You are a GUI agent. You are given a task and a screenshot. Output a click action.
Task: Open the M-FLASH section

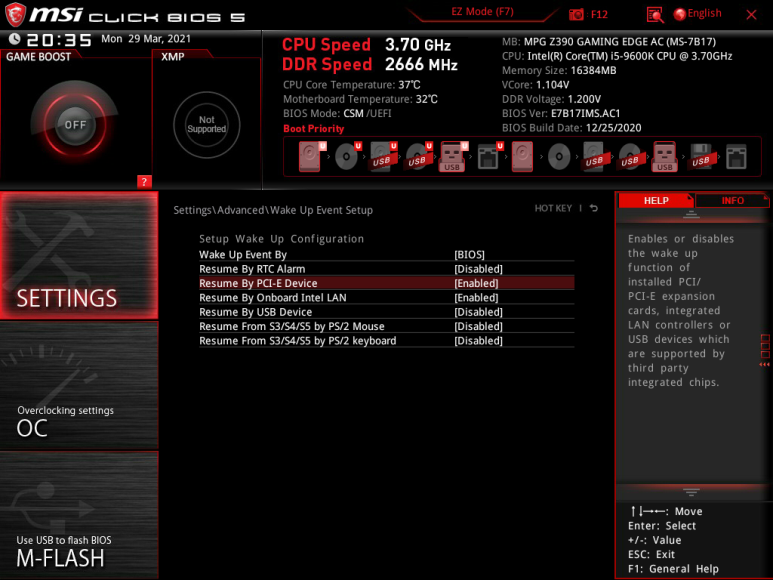79,515
